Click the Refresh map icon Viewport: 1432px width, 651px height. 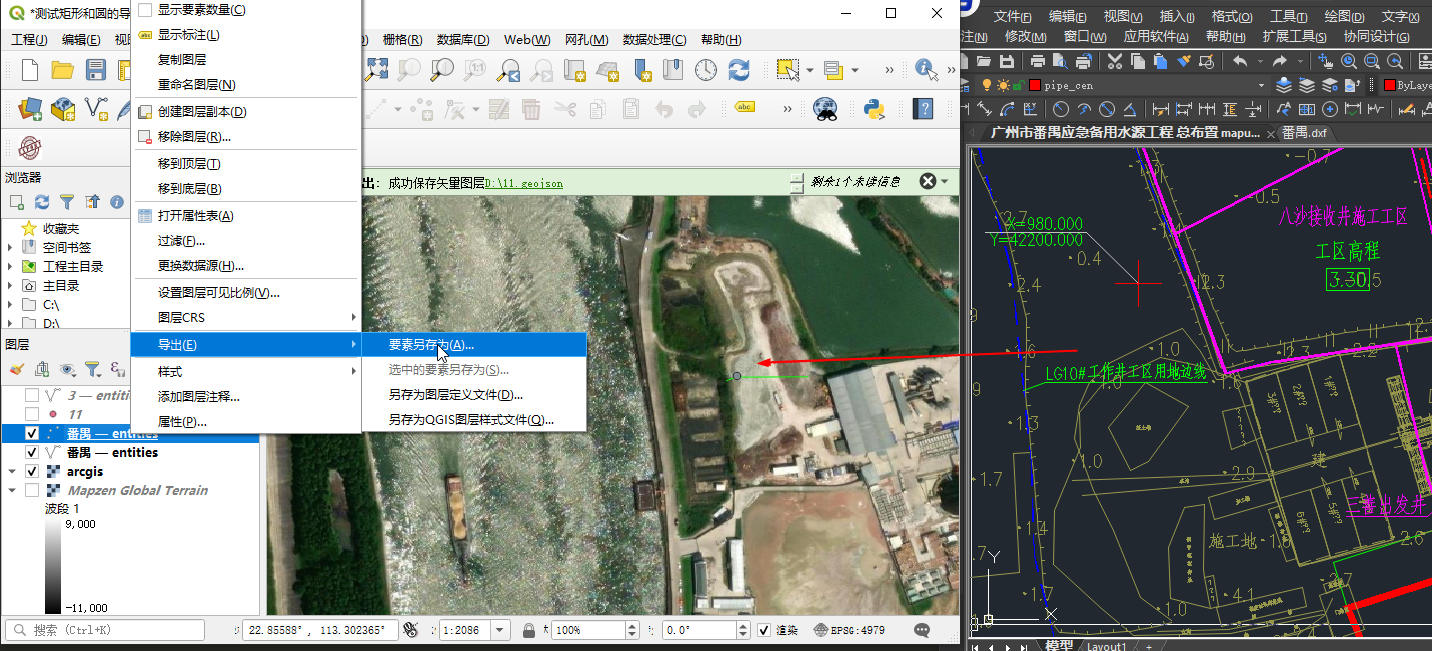pos(738,70)
